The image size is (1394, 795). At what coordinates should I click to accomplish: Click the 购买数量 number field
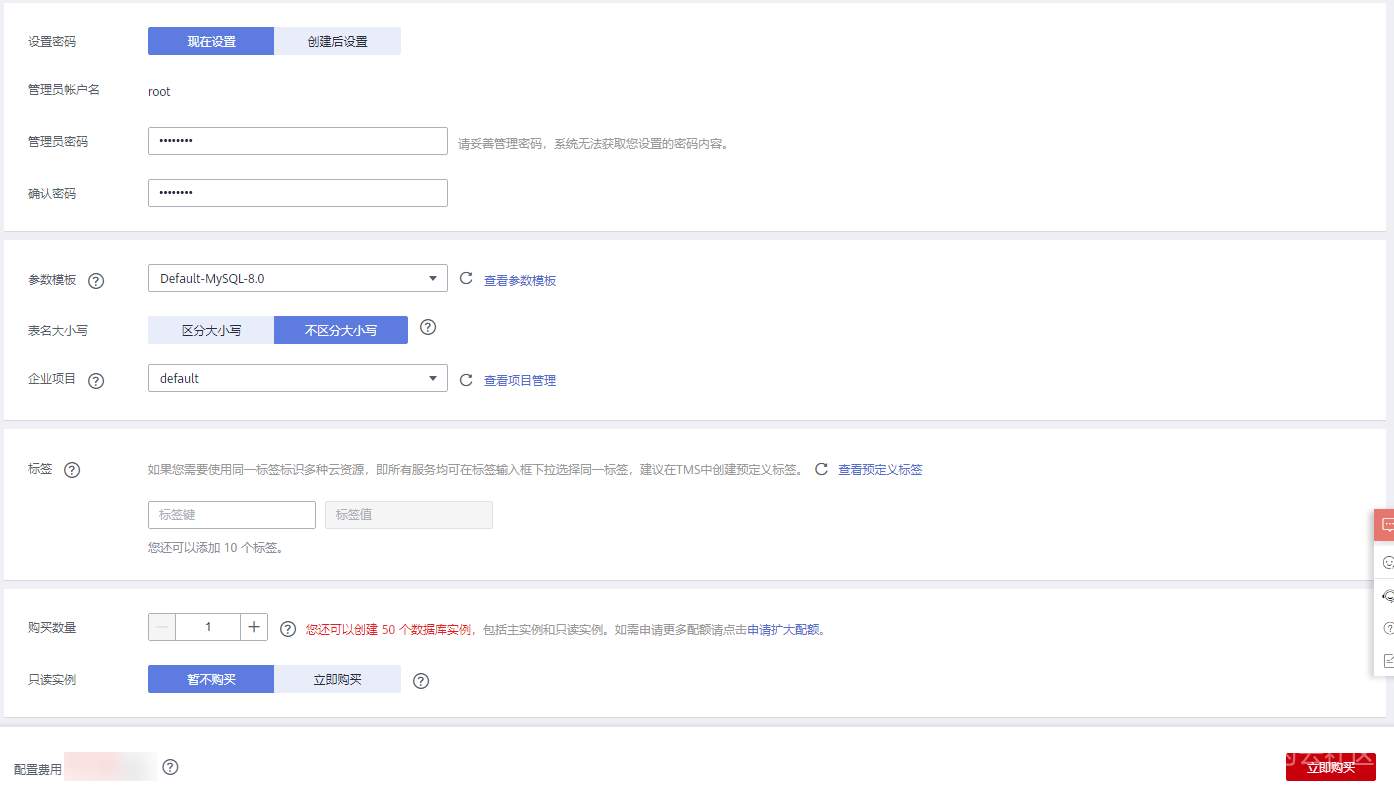[x=208, y=627]
